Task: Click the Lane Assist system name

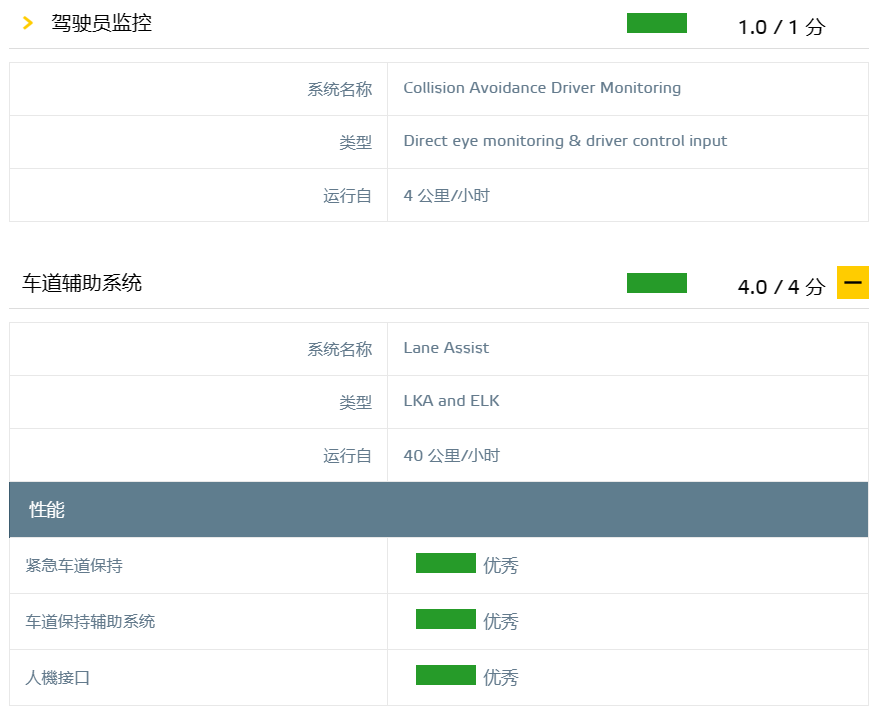Action: (446, 348)
